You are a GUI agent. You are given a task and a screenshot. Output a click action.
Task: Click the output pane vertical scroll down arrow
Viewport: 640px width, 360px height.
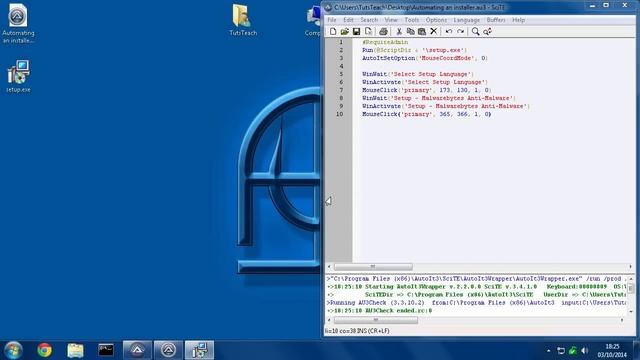point(631,311)
